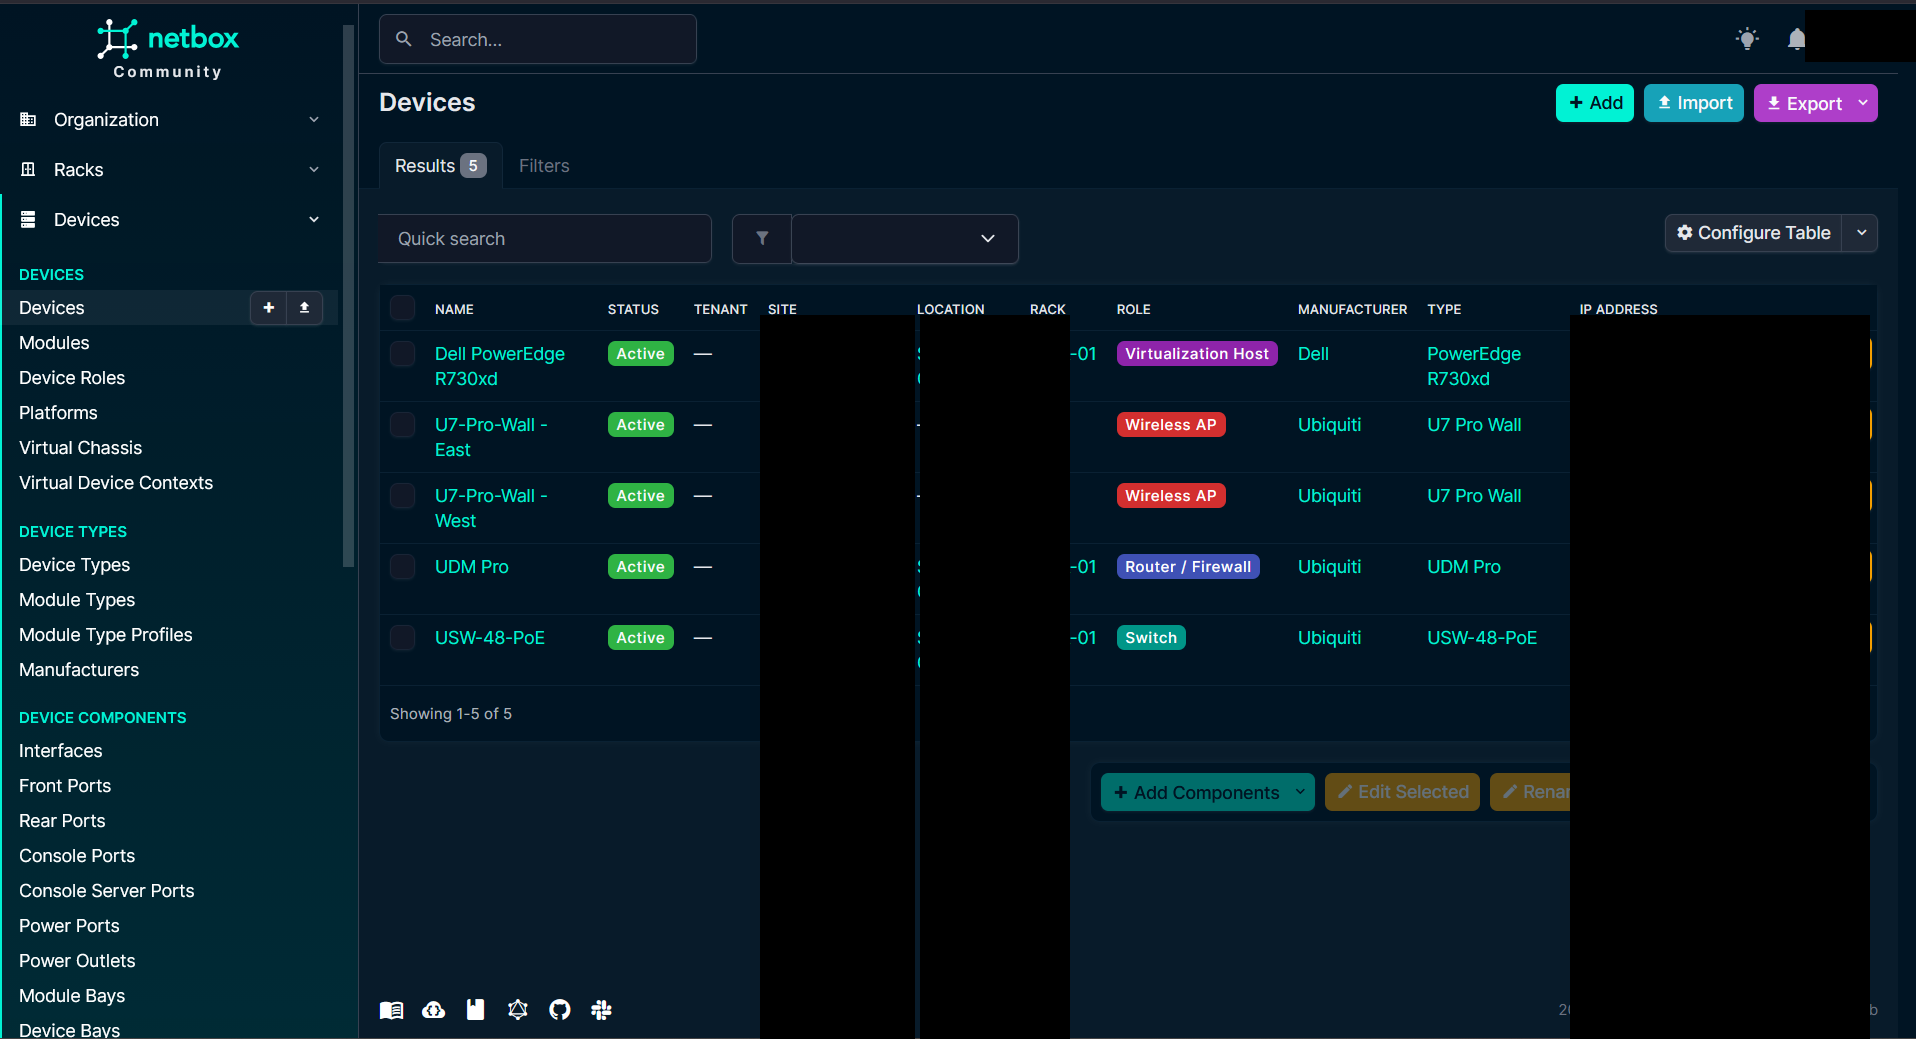
Task: Click the NetBox Community logo
Action: pos(168,49)
